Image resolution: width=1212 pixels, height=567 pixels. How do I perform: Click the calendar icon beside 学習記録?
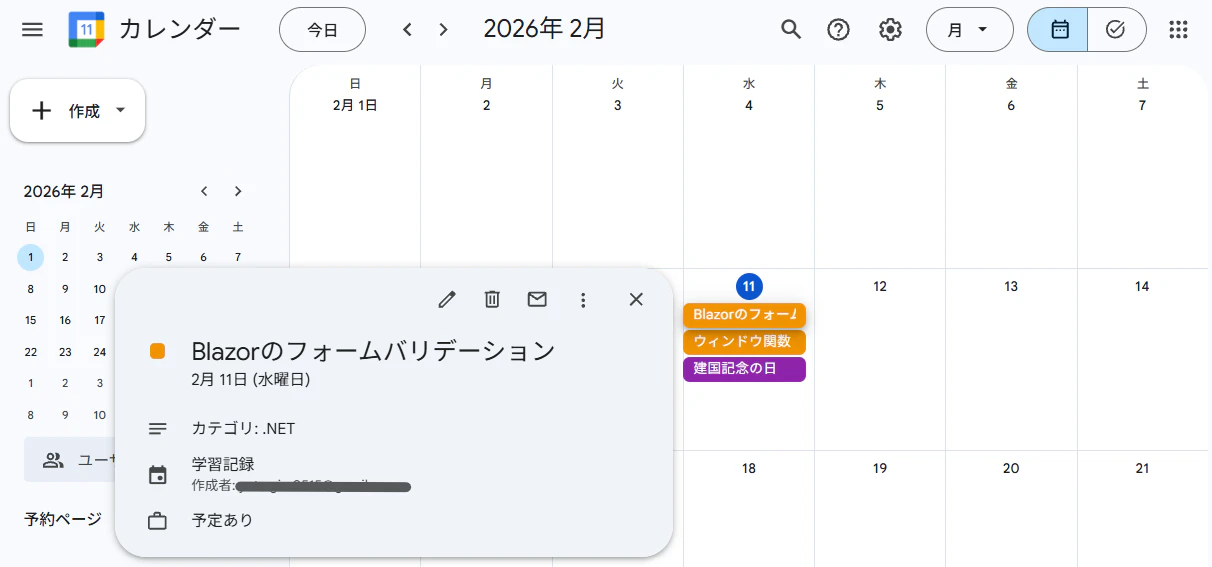click(x=157, y=474)
